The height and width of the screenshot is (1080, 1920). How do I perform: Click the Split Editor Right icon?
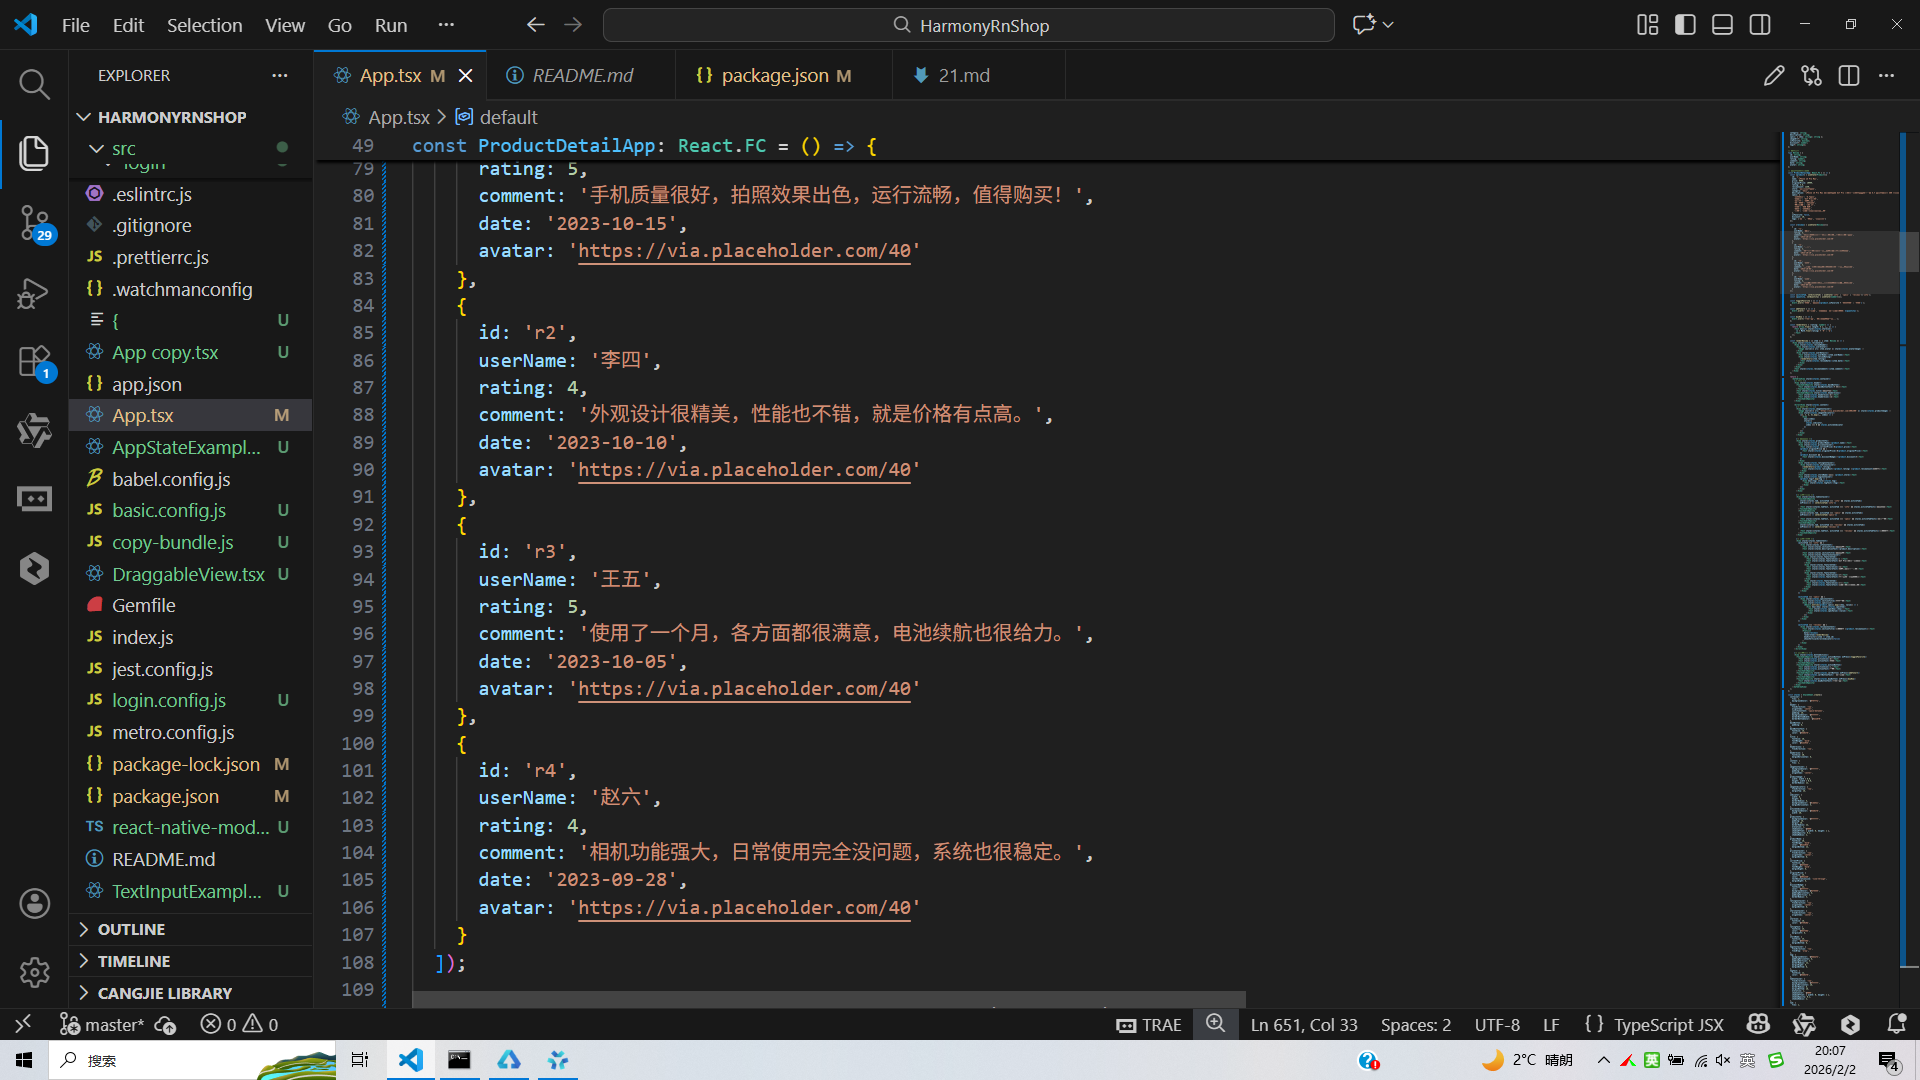point(1848,76)
